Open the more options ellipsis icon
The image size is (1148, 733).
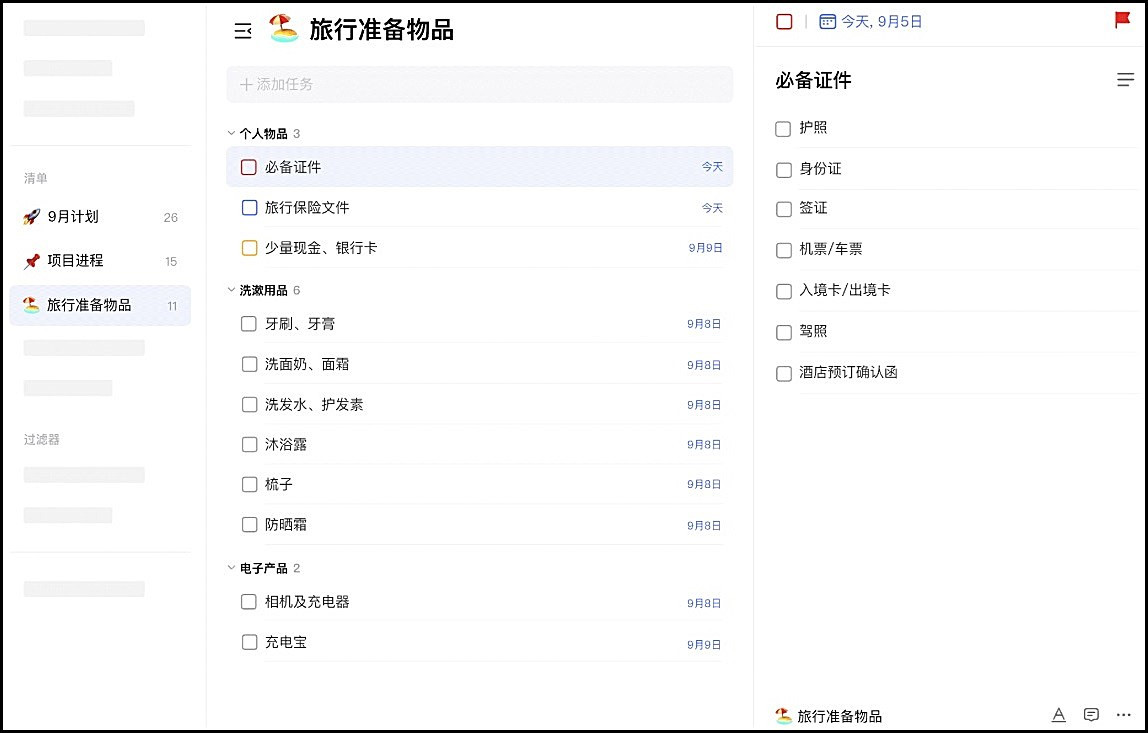point(1123,715)
